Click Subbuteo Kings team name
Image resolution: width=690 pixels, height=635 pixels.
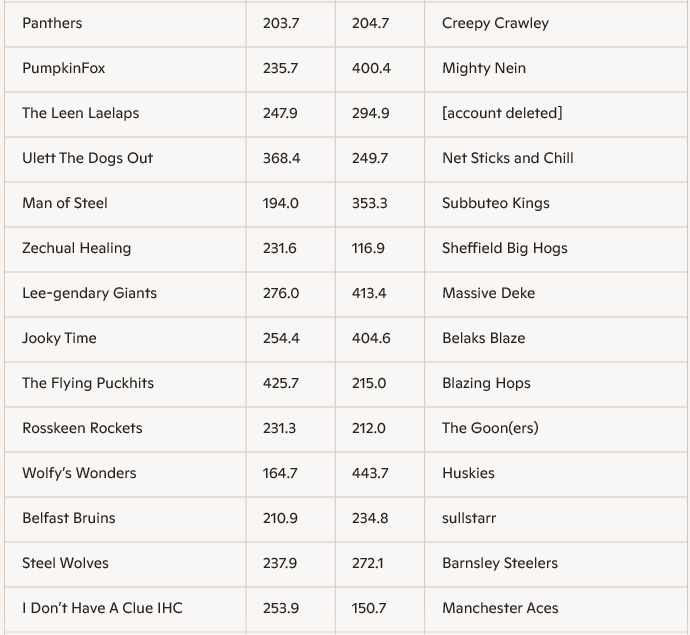click(x=496, y=203)
